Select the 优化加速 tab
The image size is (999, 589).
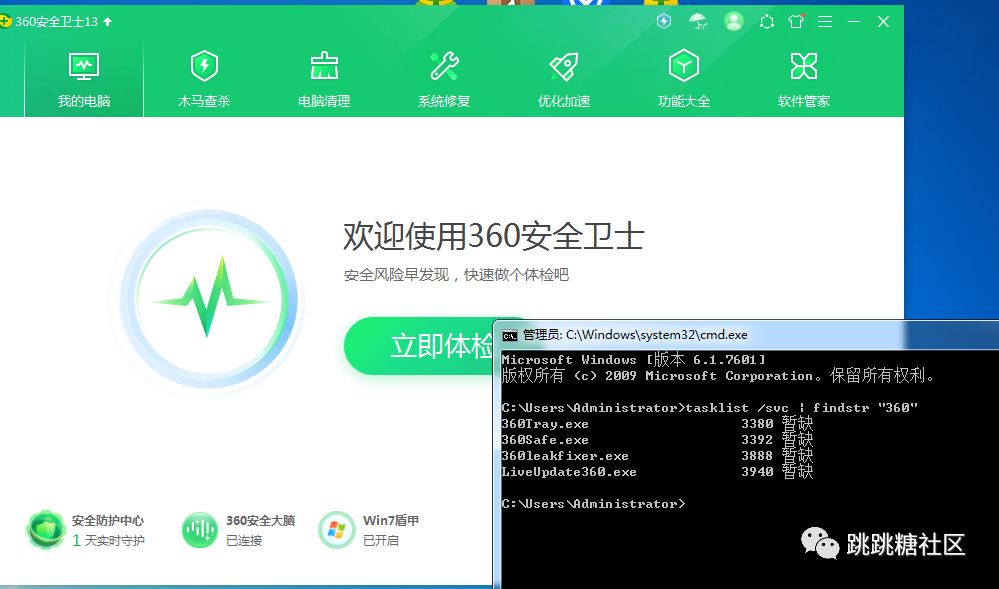click(x=564, y=80)
